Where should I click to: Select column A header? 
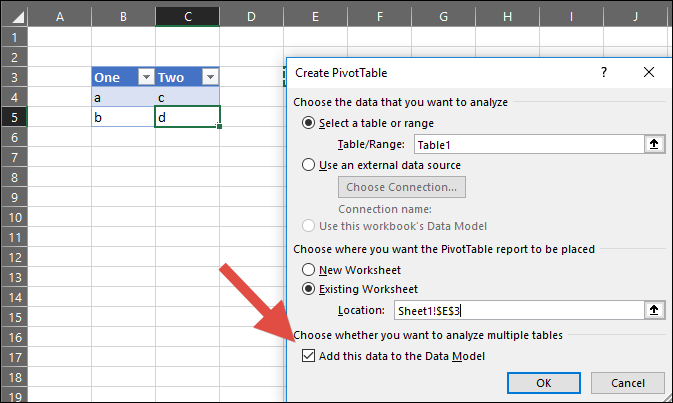pyautogui.click(x=59, y=16)
